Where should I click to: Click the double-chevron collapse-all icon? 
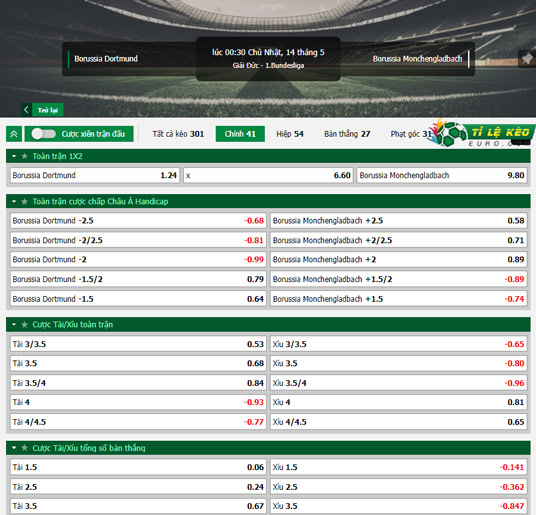14,134
